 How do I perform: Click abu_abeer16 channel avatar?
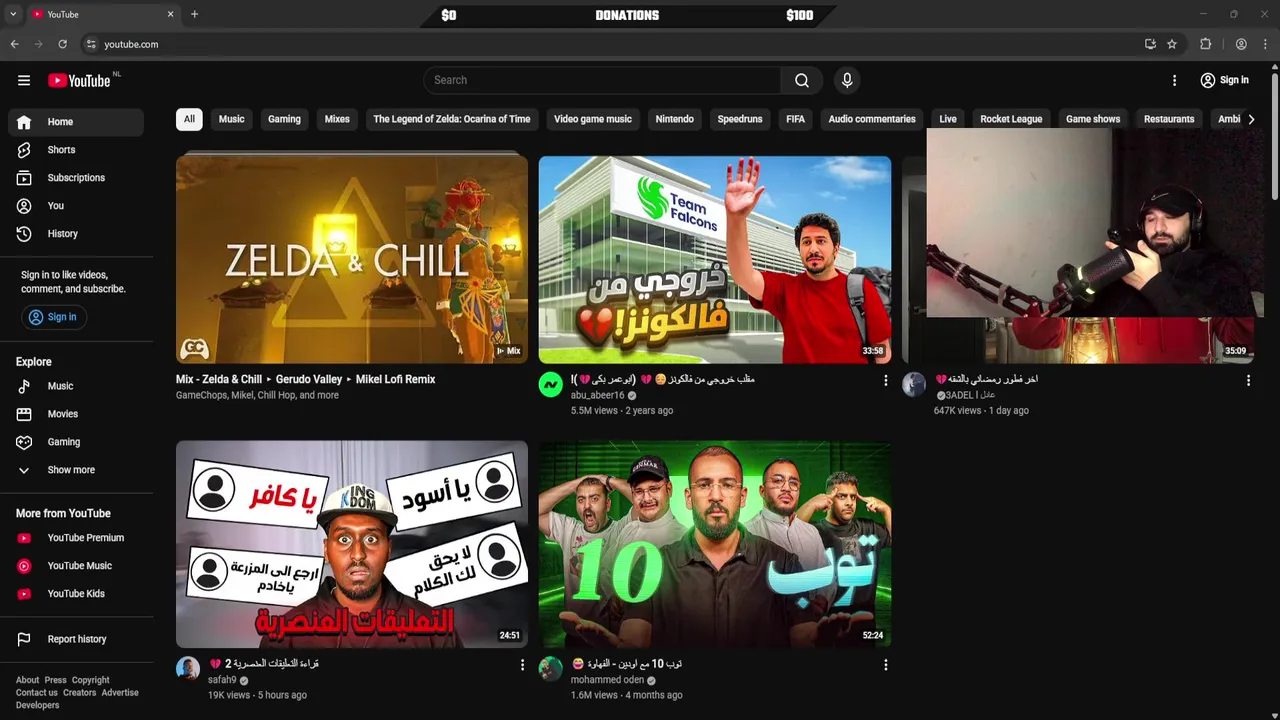click(x=551, y=385)
